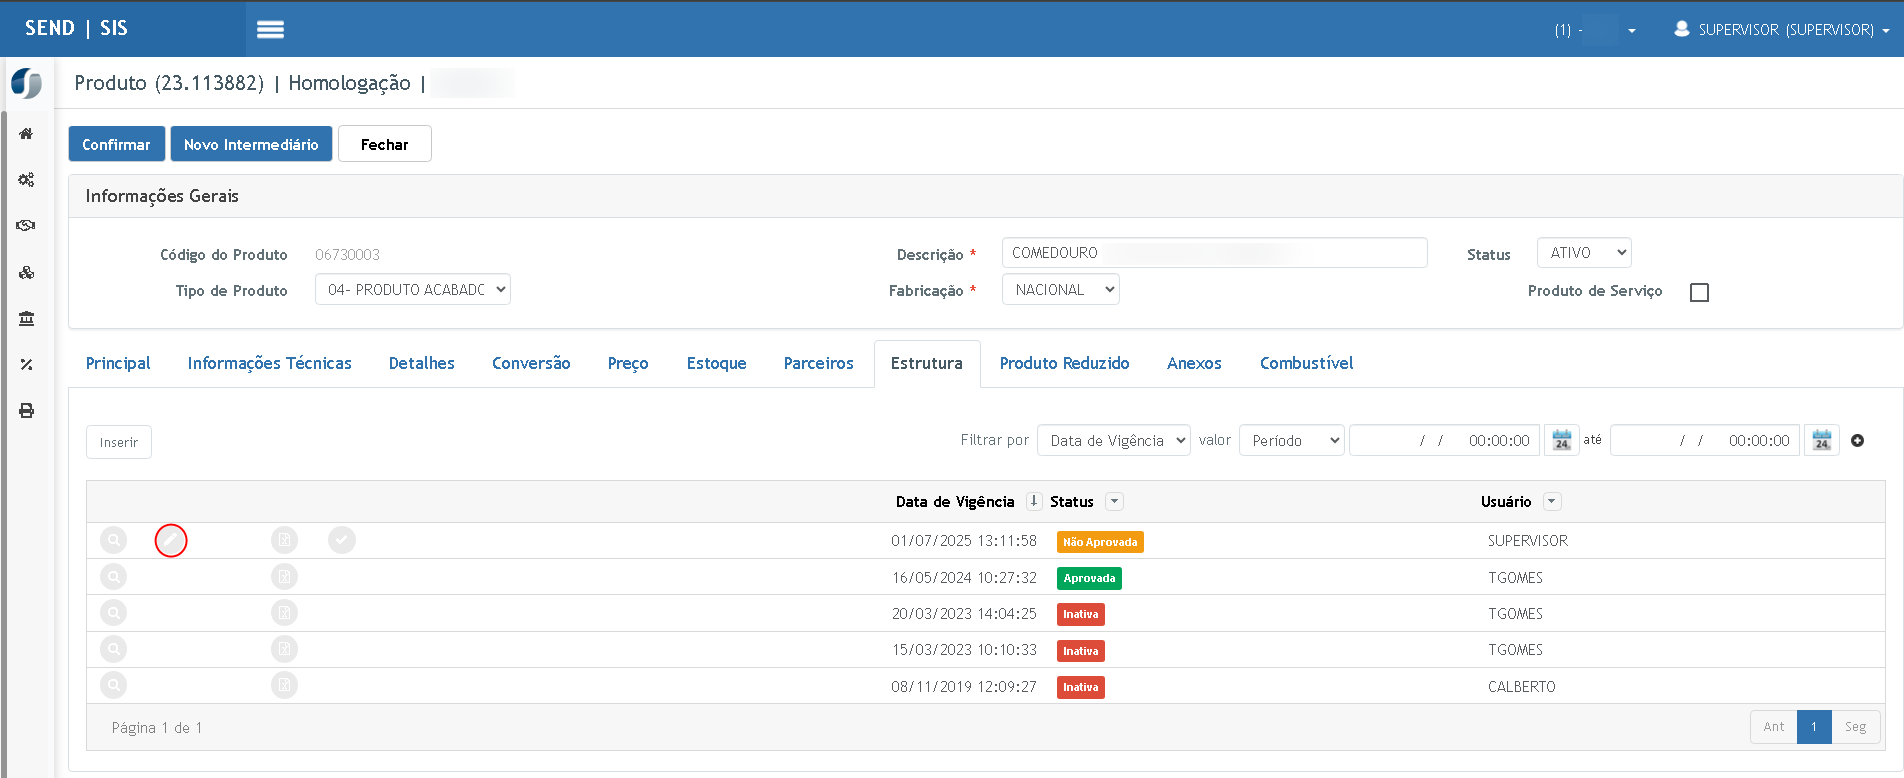Focus the Descrição field containing COMEDOURO
The height and width of the screenshot is (778, 1904).
1214,253
